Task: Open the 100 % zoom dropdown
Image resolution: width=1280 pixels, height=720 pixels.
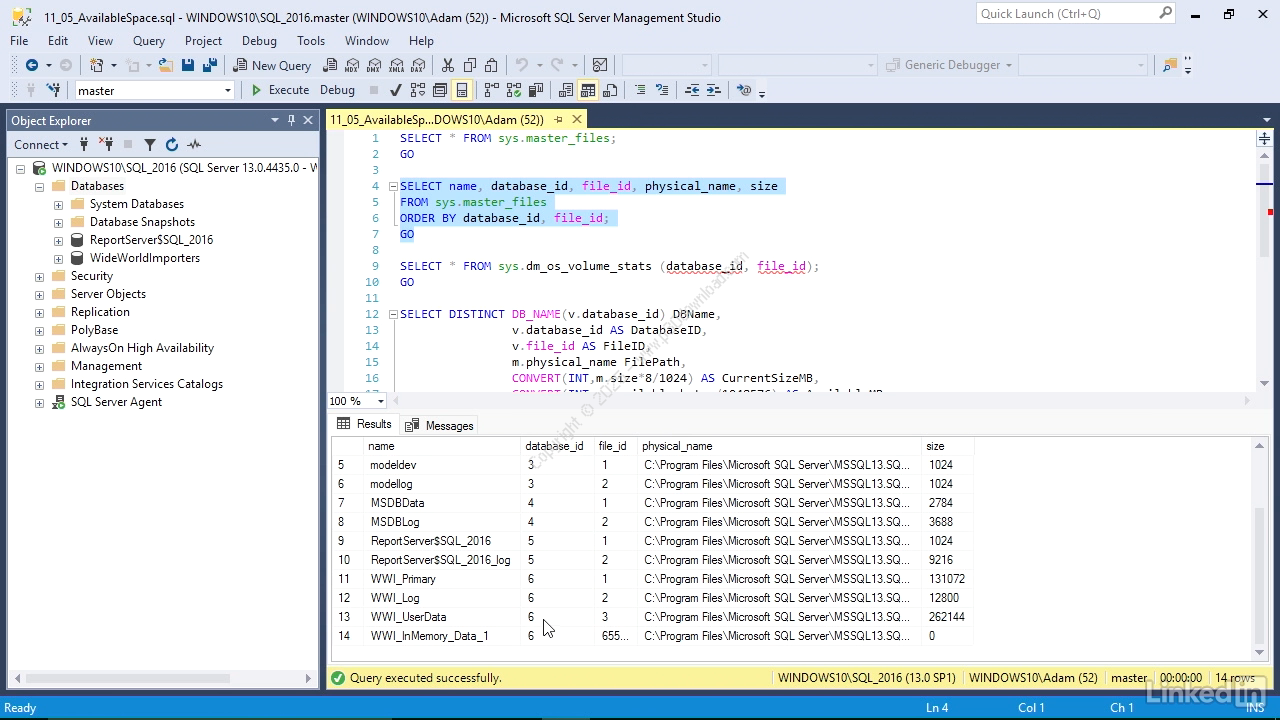Action: click(x=381, y=401)
